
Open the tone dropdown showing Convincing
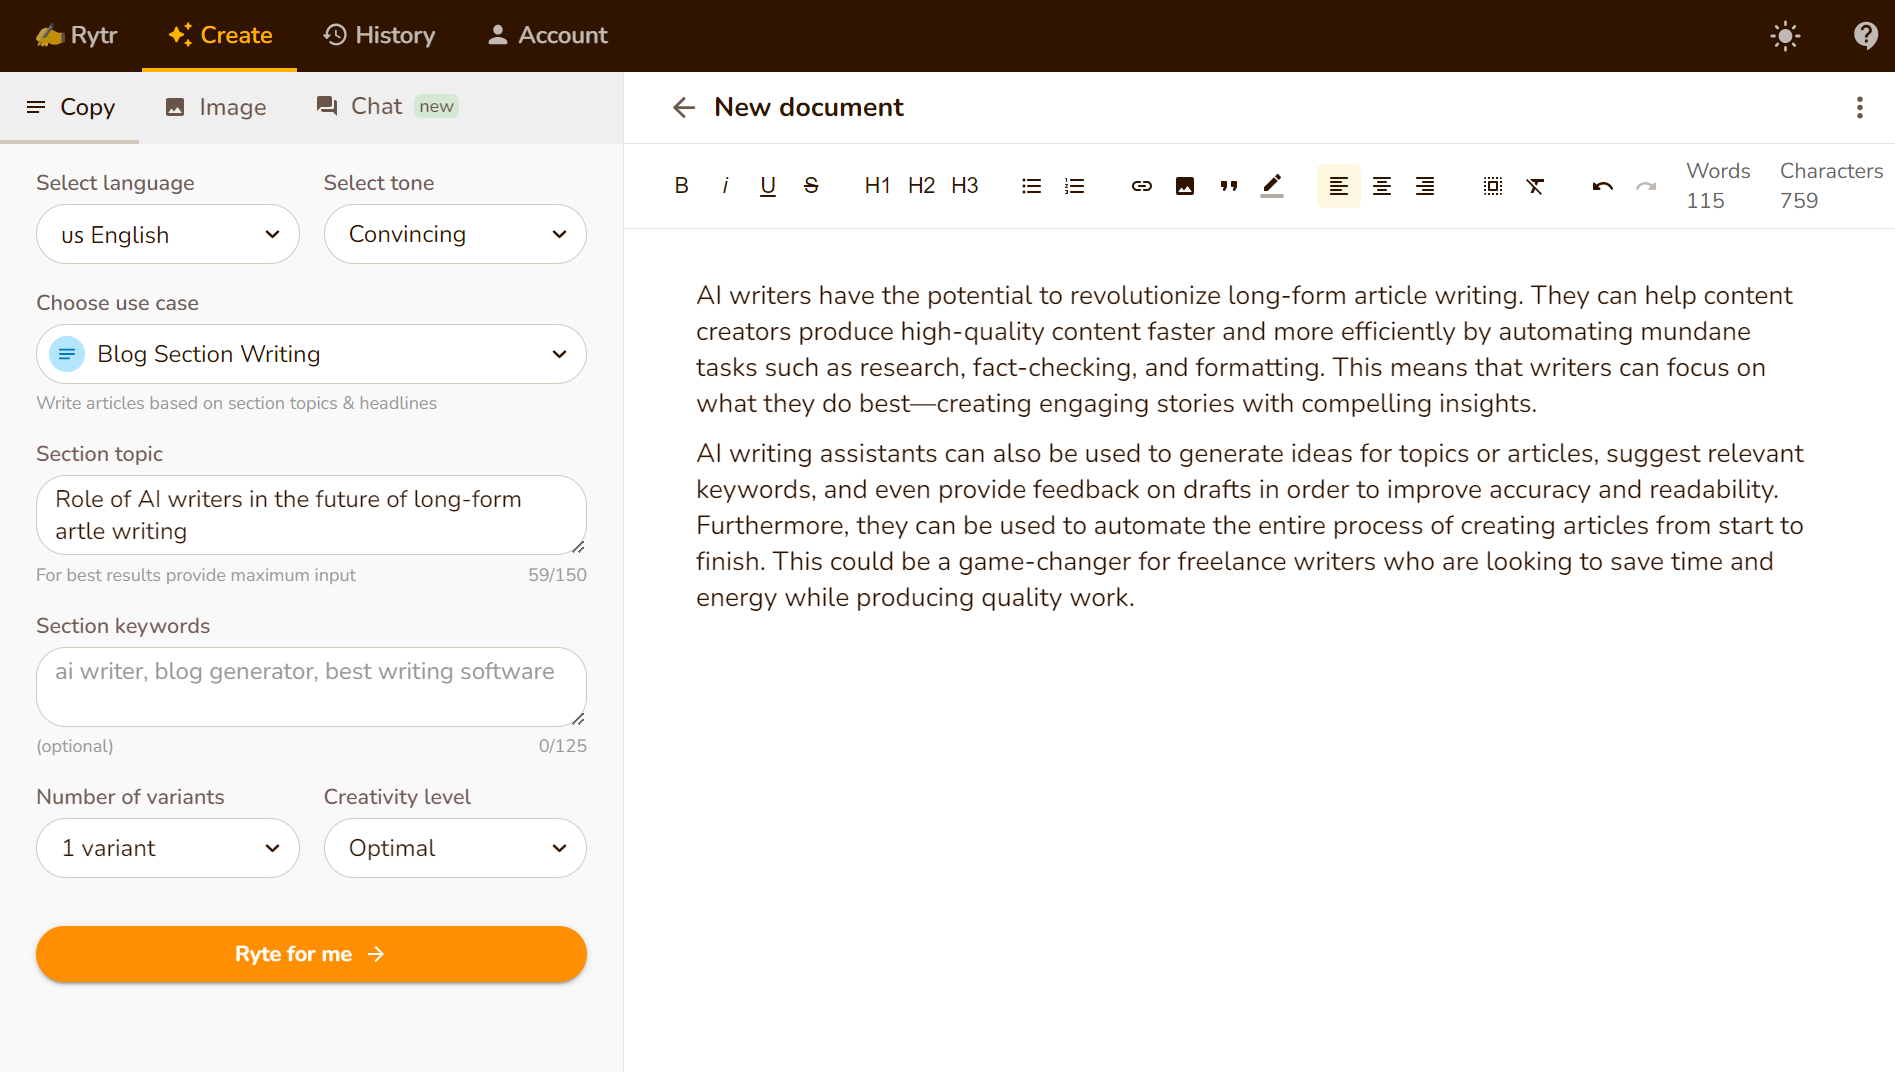tap(455, 234)
